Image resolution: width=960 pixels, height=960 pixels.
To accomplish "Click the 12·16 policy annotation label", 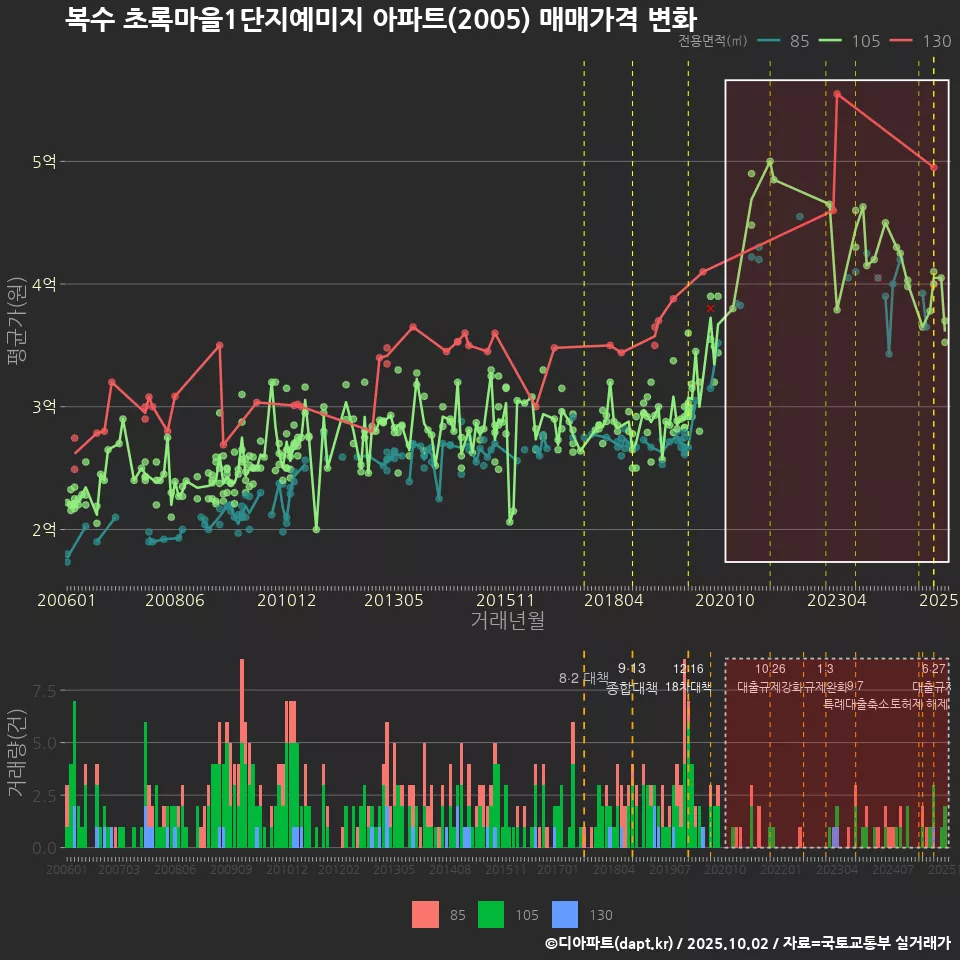I will pos(688,677).
